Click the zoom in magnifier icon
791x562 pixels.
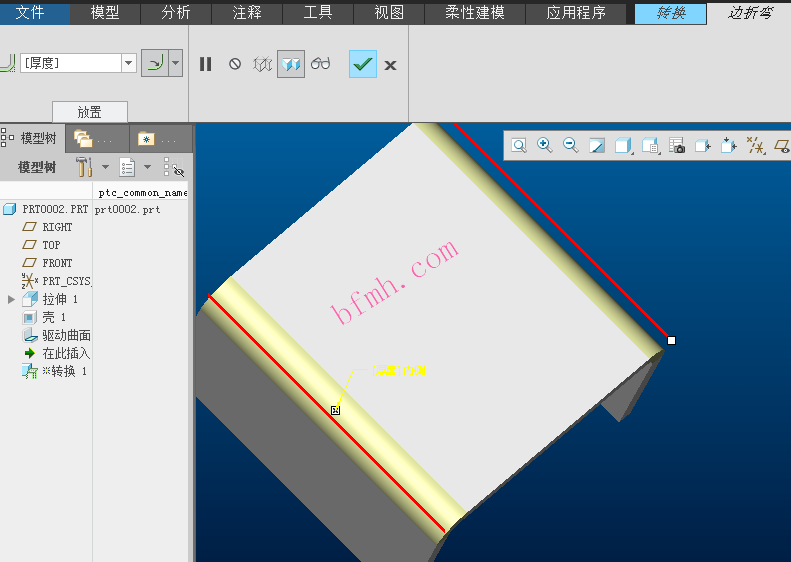[x=545, y=146]
